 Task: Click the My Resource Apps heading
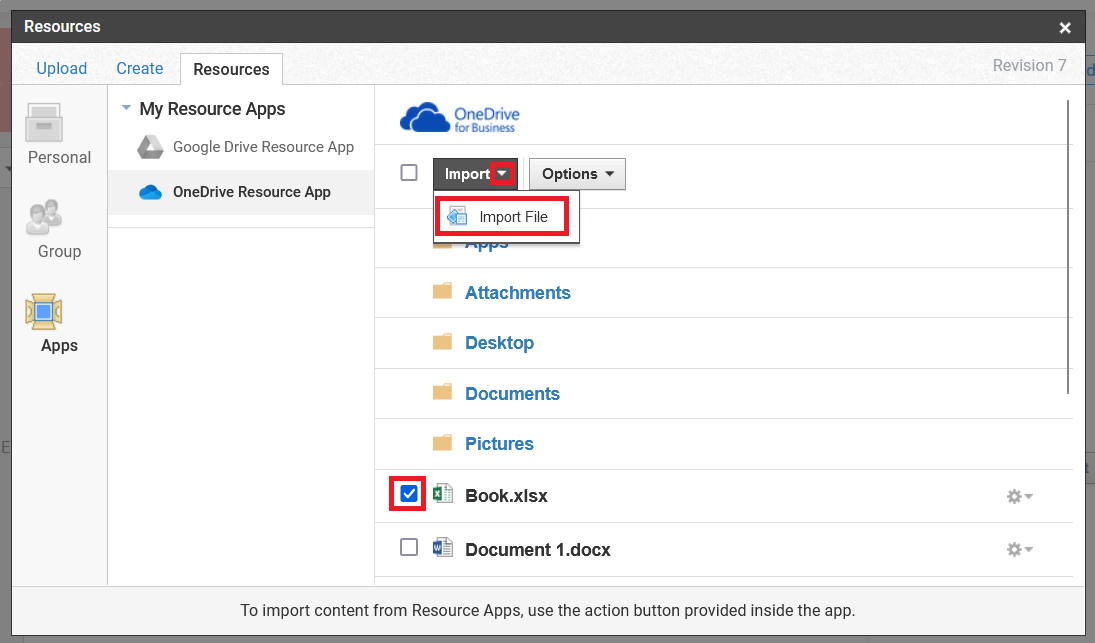212,109
